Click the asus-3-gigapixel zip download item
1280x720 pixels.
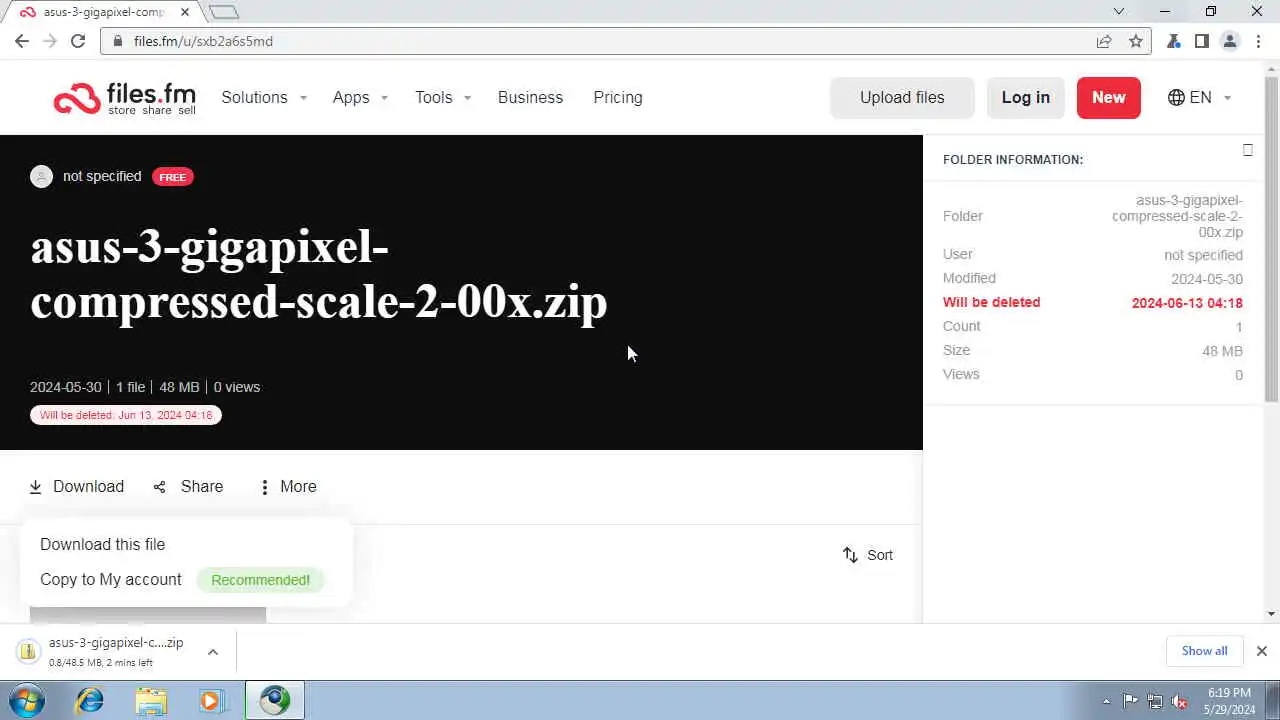point(116,651)
